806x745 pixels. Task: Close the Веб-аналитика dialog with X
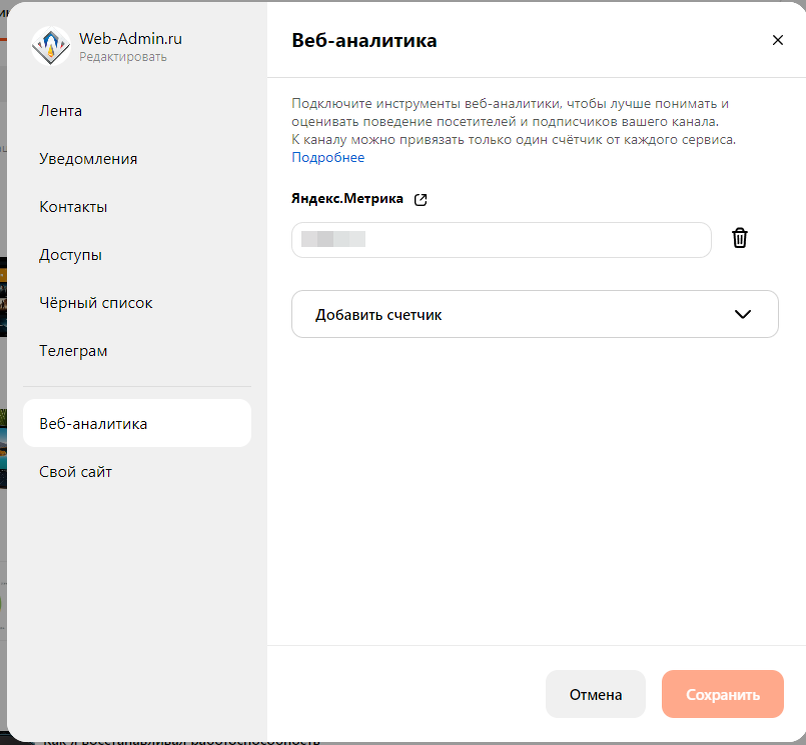[x=777, y=40]
